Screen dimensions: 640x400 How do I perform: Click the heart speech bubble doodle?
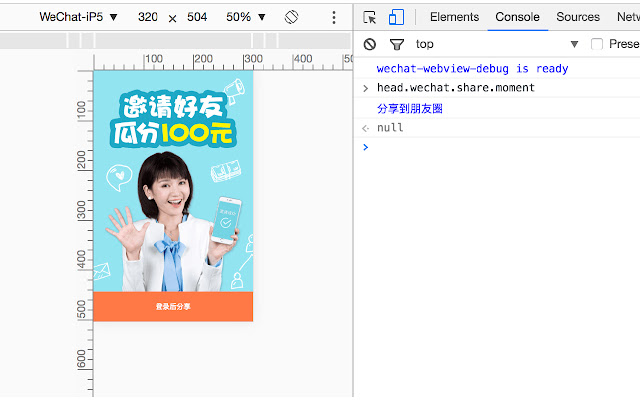pyautogui.click(x=119, y=178)
